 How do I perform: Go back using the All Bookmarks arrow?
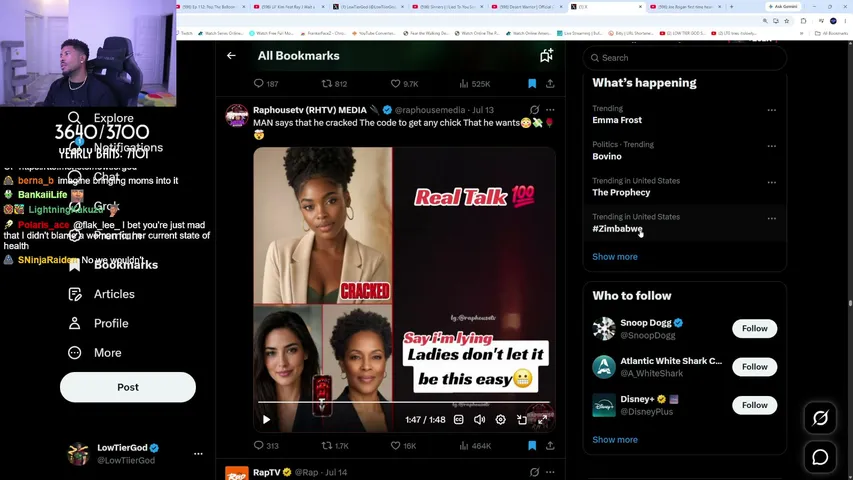point(231,56)
